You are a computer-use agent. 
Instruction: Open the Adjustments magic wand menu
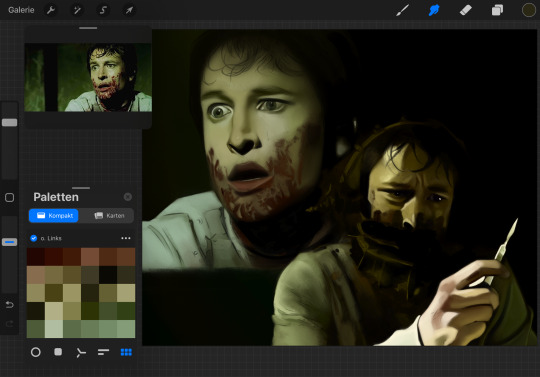pos(77,10)
